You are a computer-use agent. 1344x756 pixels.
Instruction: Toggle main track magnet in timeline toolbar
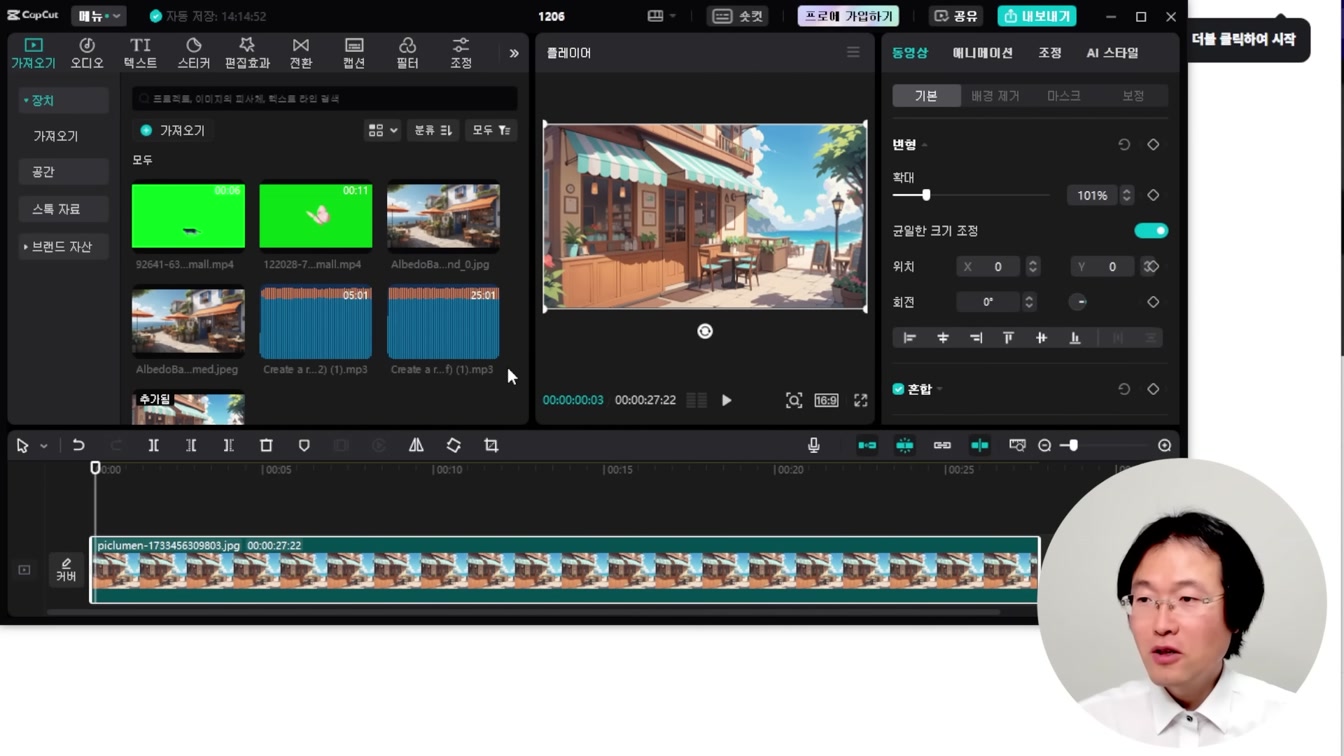point(867,445)
